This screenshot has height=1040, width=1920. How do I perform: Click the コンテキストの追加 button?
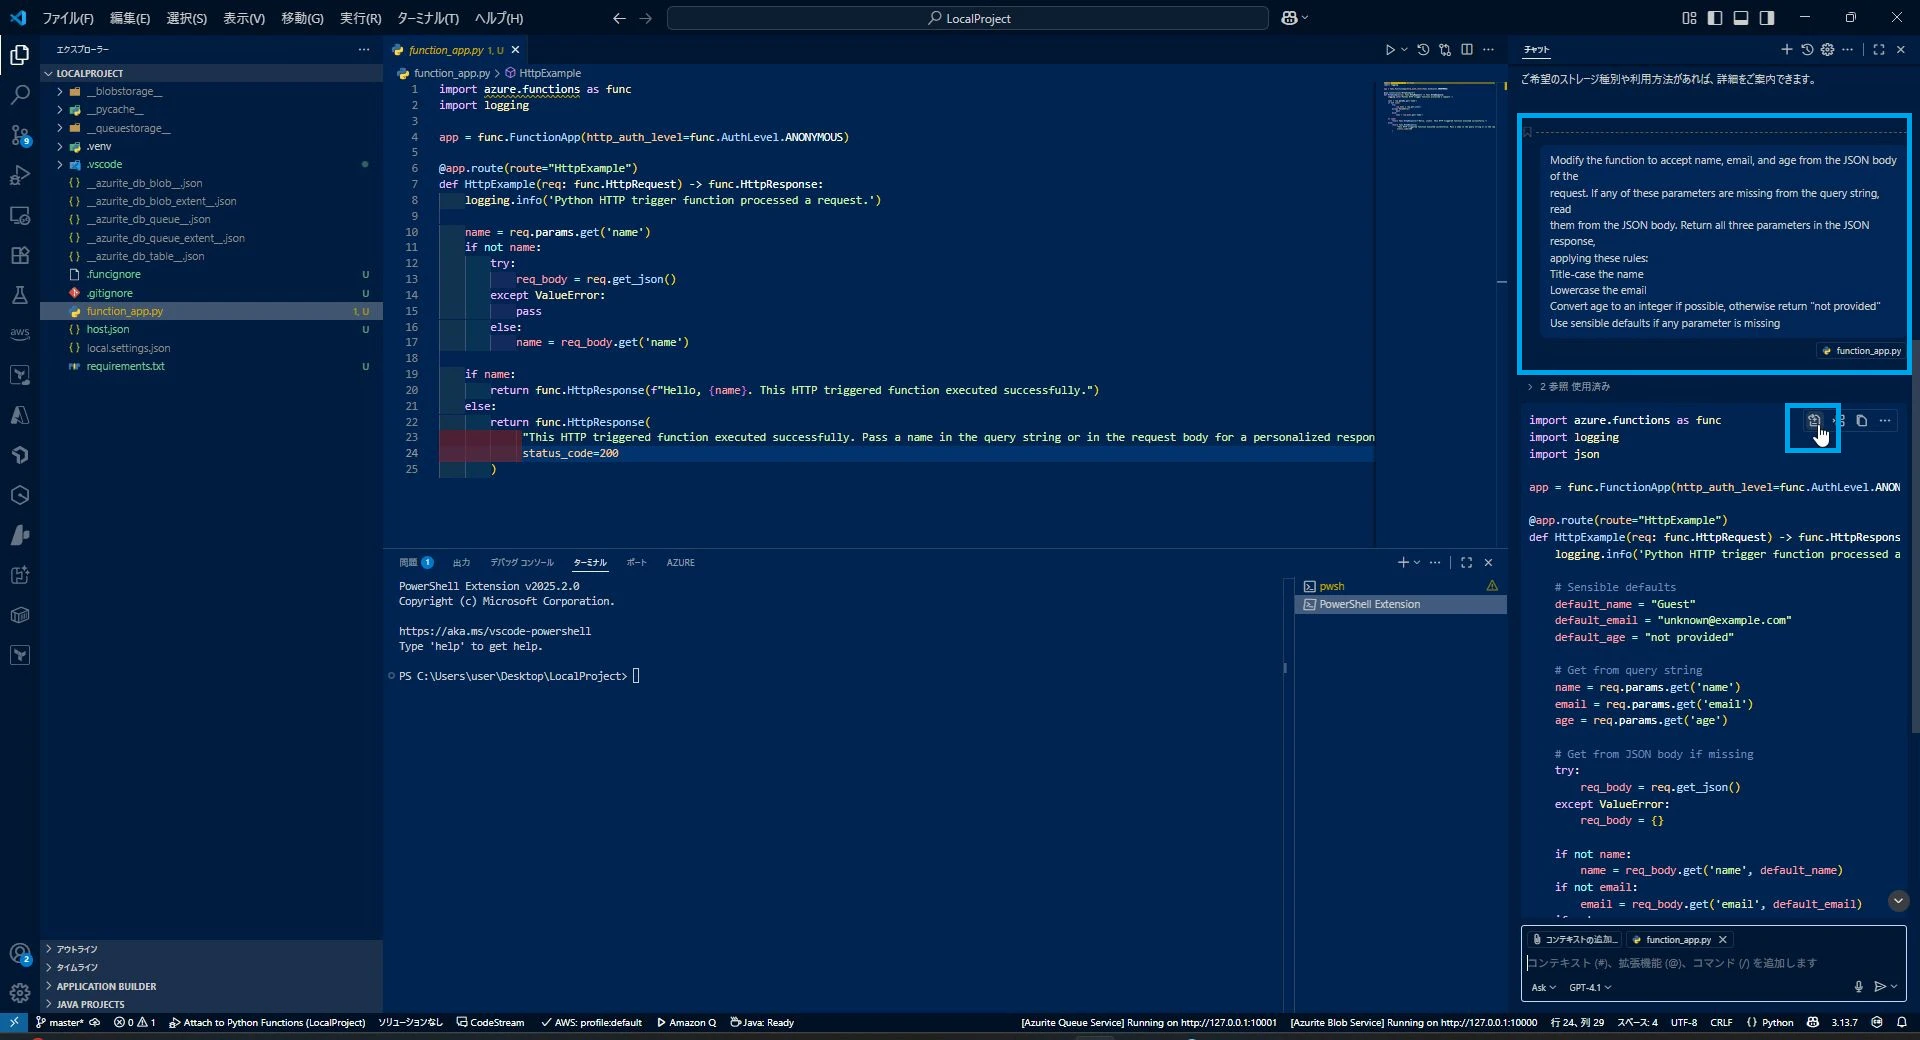pyautogui.click(x=1574, y=939)
